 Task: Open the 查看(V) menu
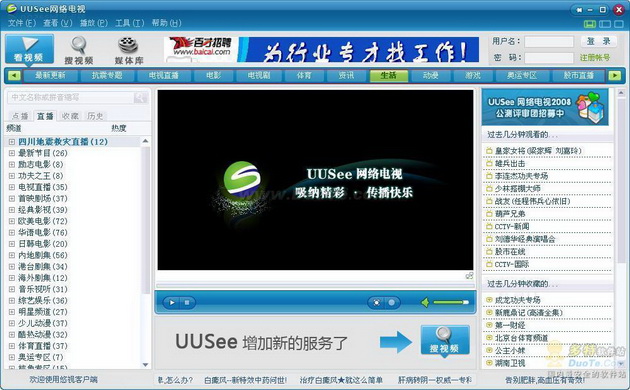click(x=57, y=23)
